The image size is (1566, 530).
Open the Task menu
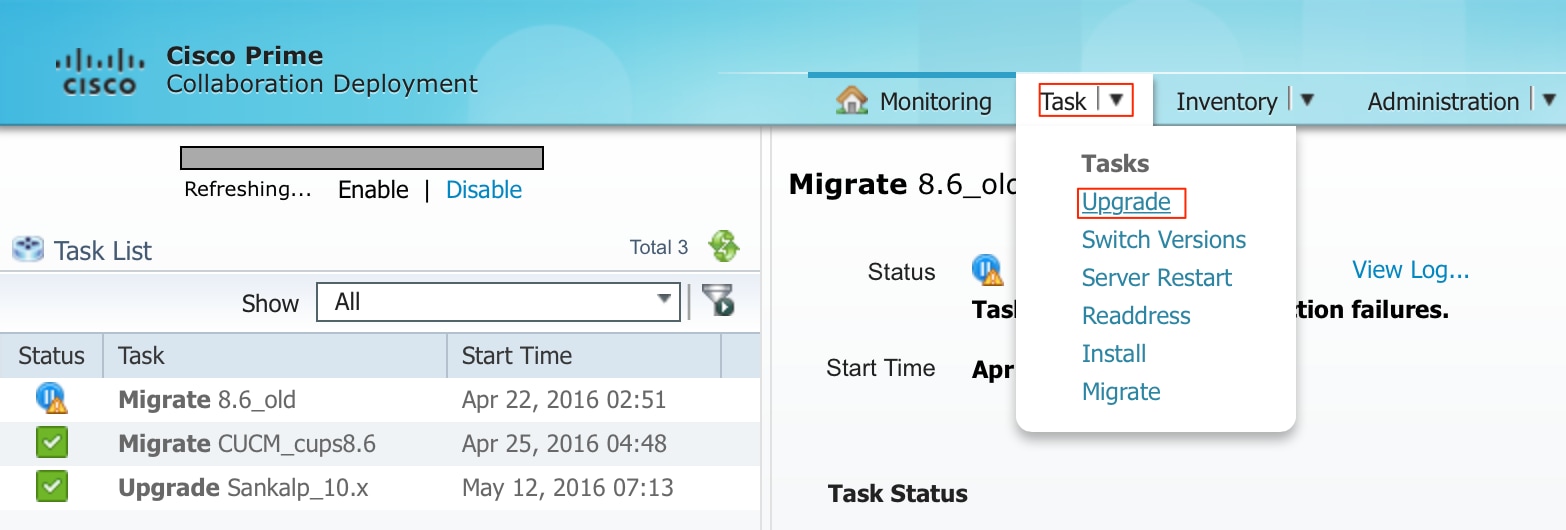point(1063,101)
